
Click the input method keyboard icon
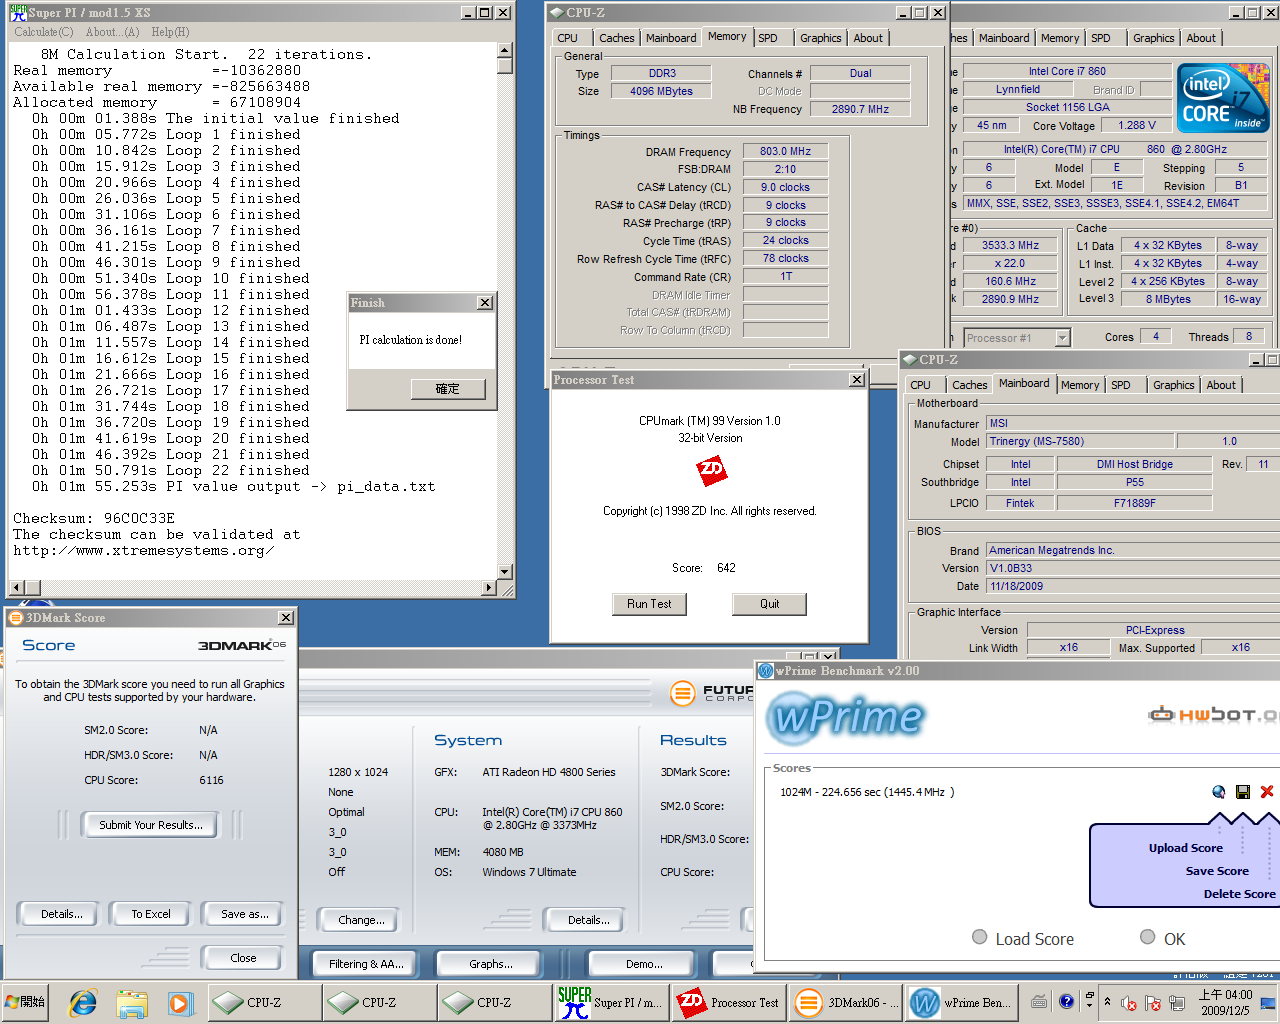[x=1040, y=1000]
